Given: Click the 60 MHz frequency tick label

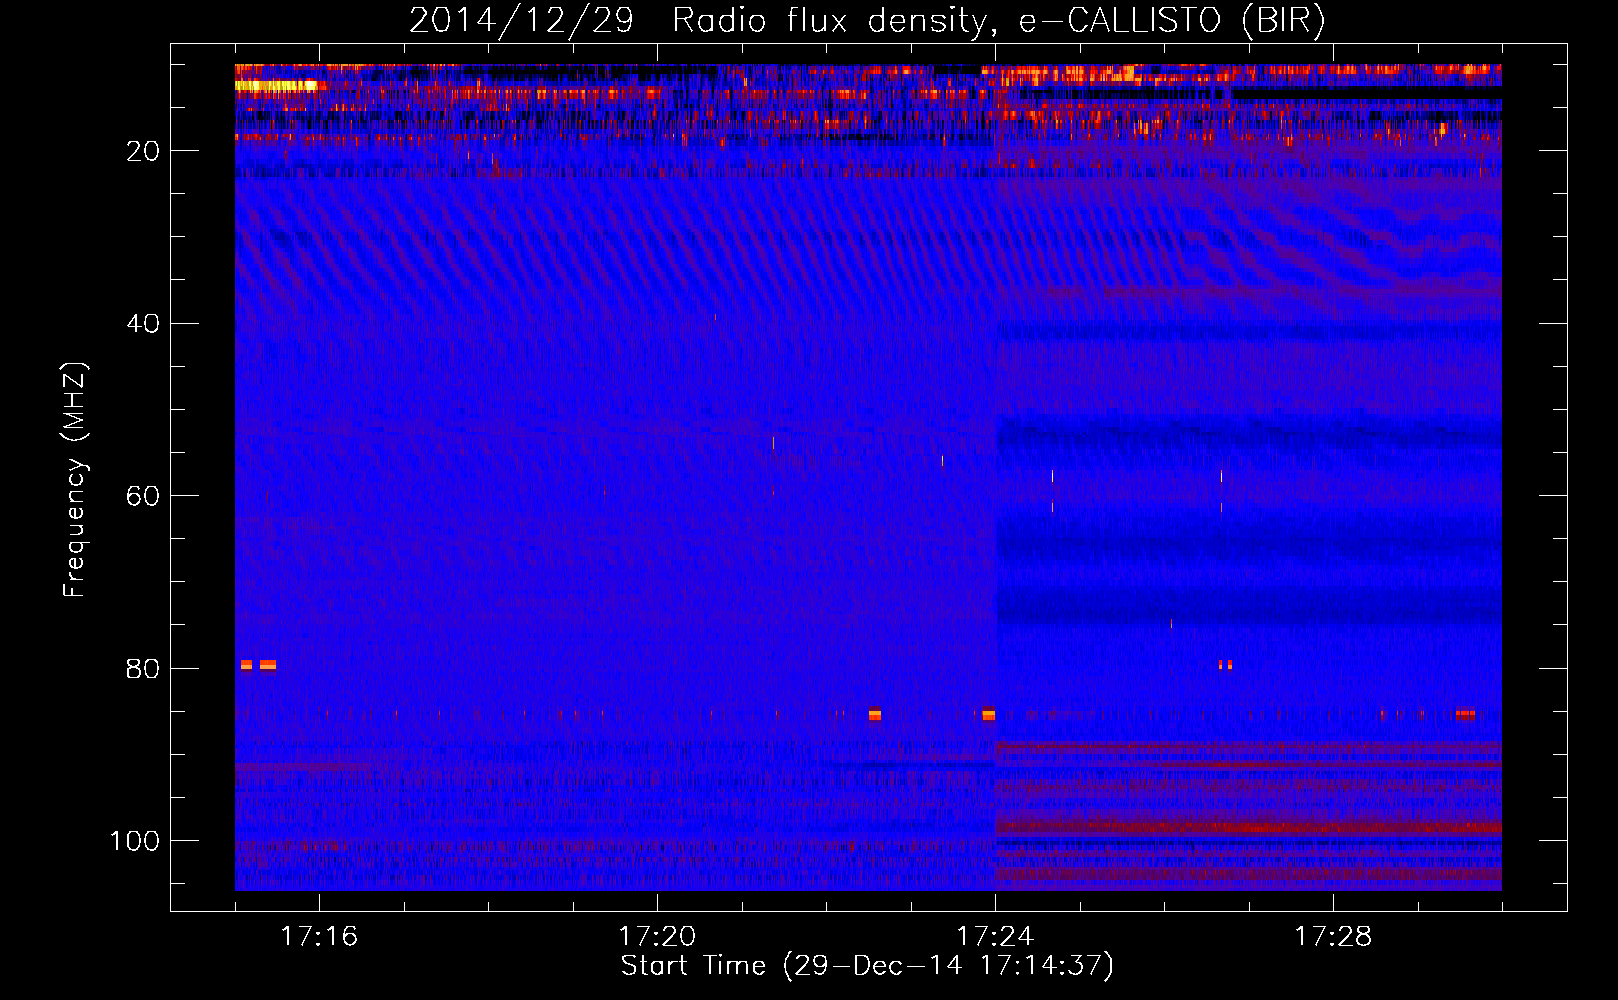Looking at the screenshot, I should [x=143, y=496].
